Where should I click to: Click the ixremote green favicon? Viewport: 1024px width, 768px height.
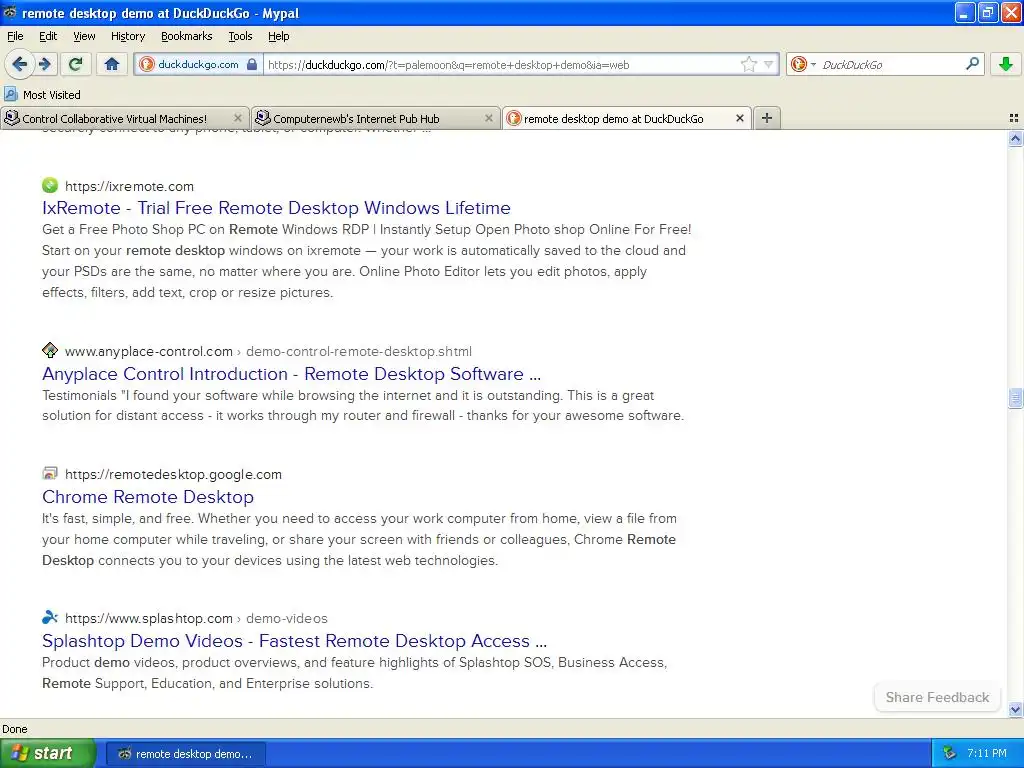tap(50, 185)
